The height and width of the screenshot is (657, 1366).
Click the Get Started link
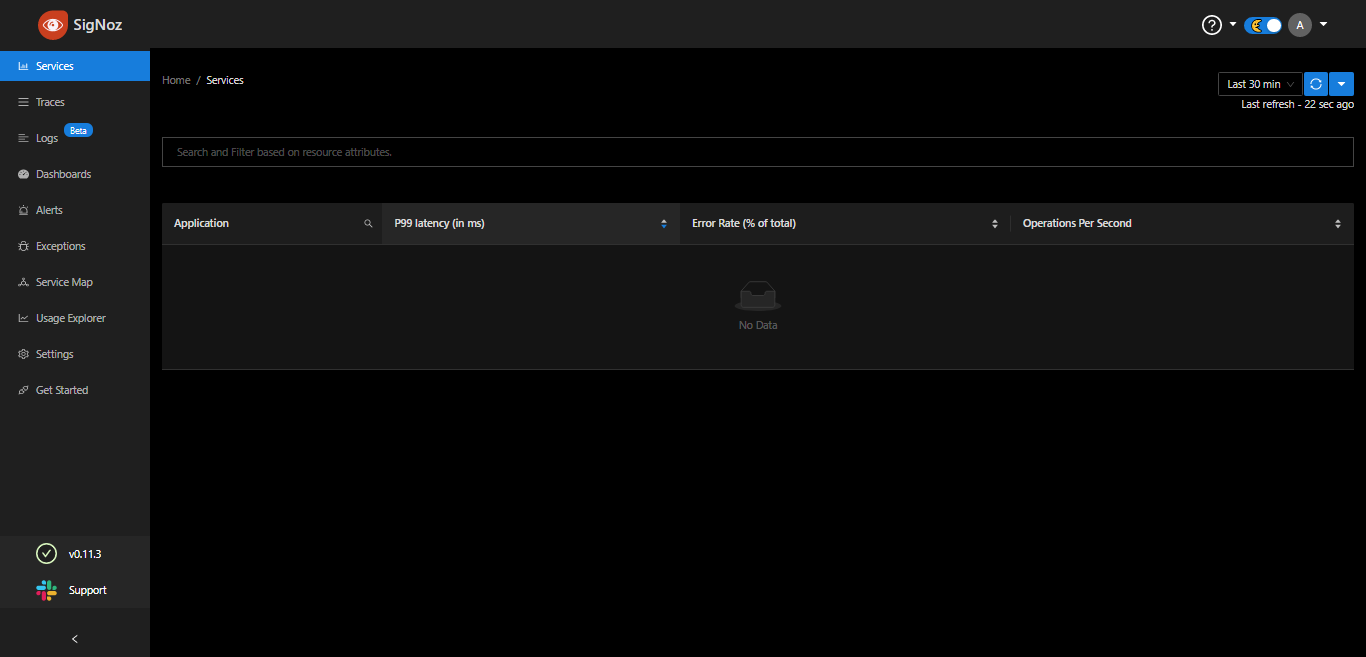click(63, 389)
